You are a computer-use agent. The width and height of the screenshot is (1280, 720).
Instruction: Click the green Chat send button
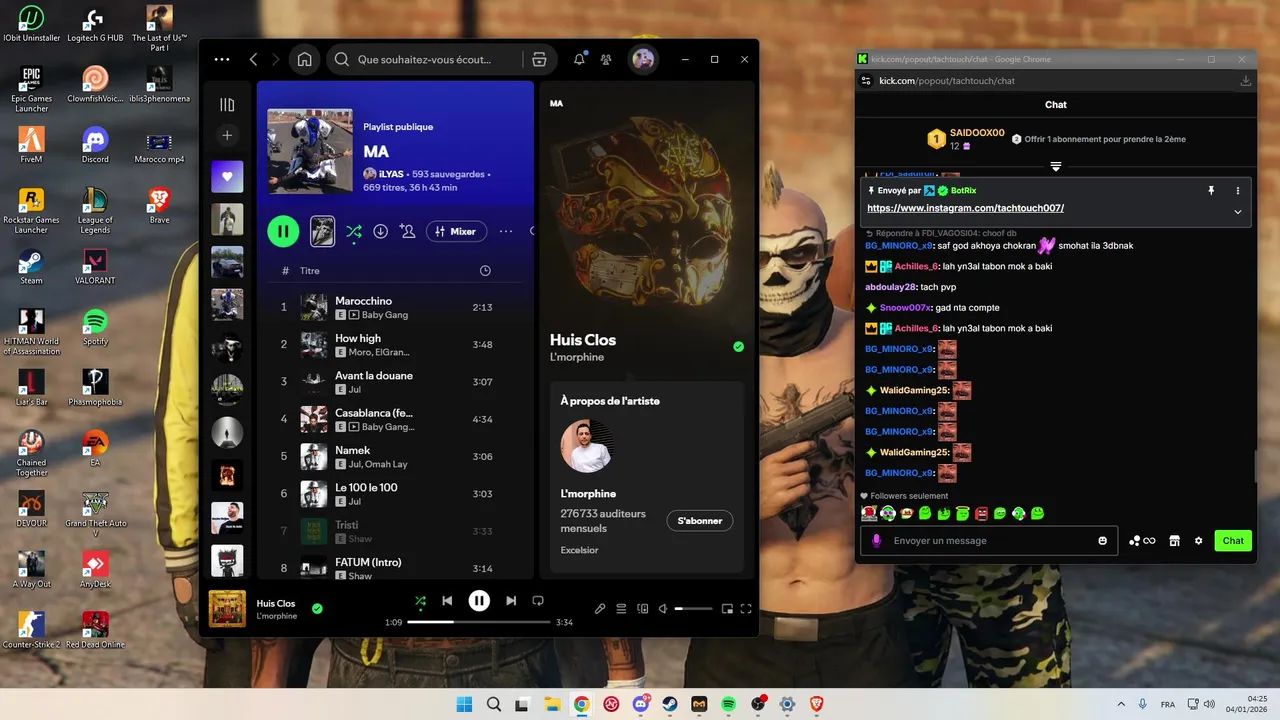[x=1233, y=541]
